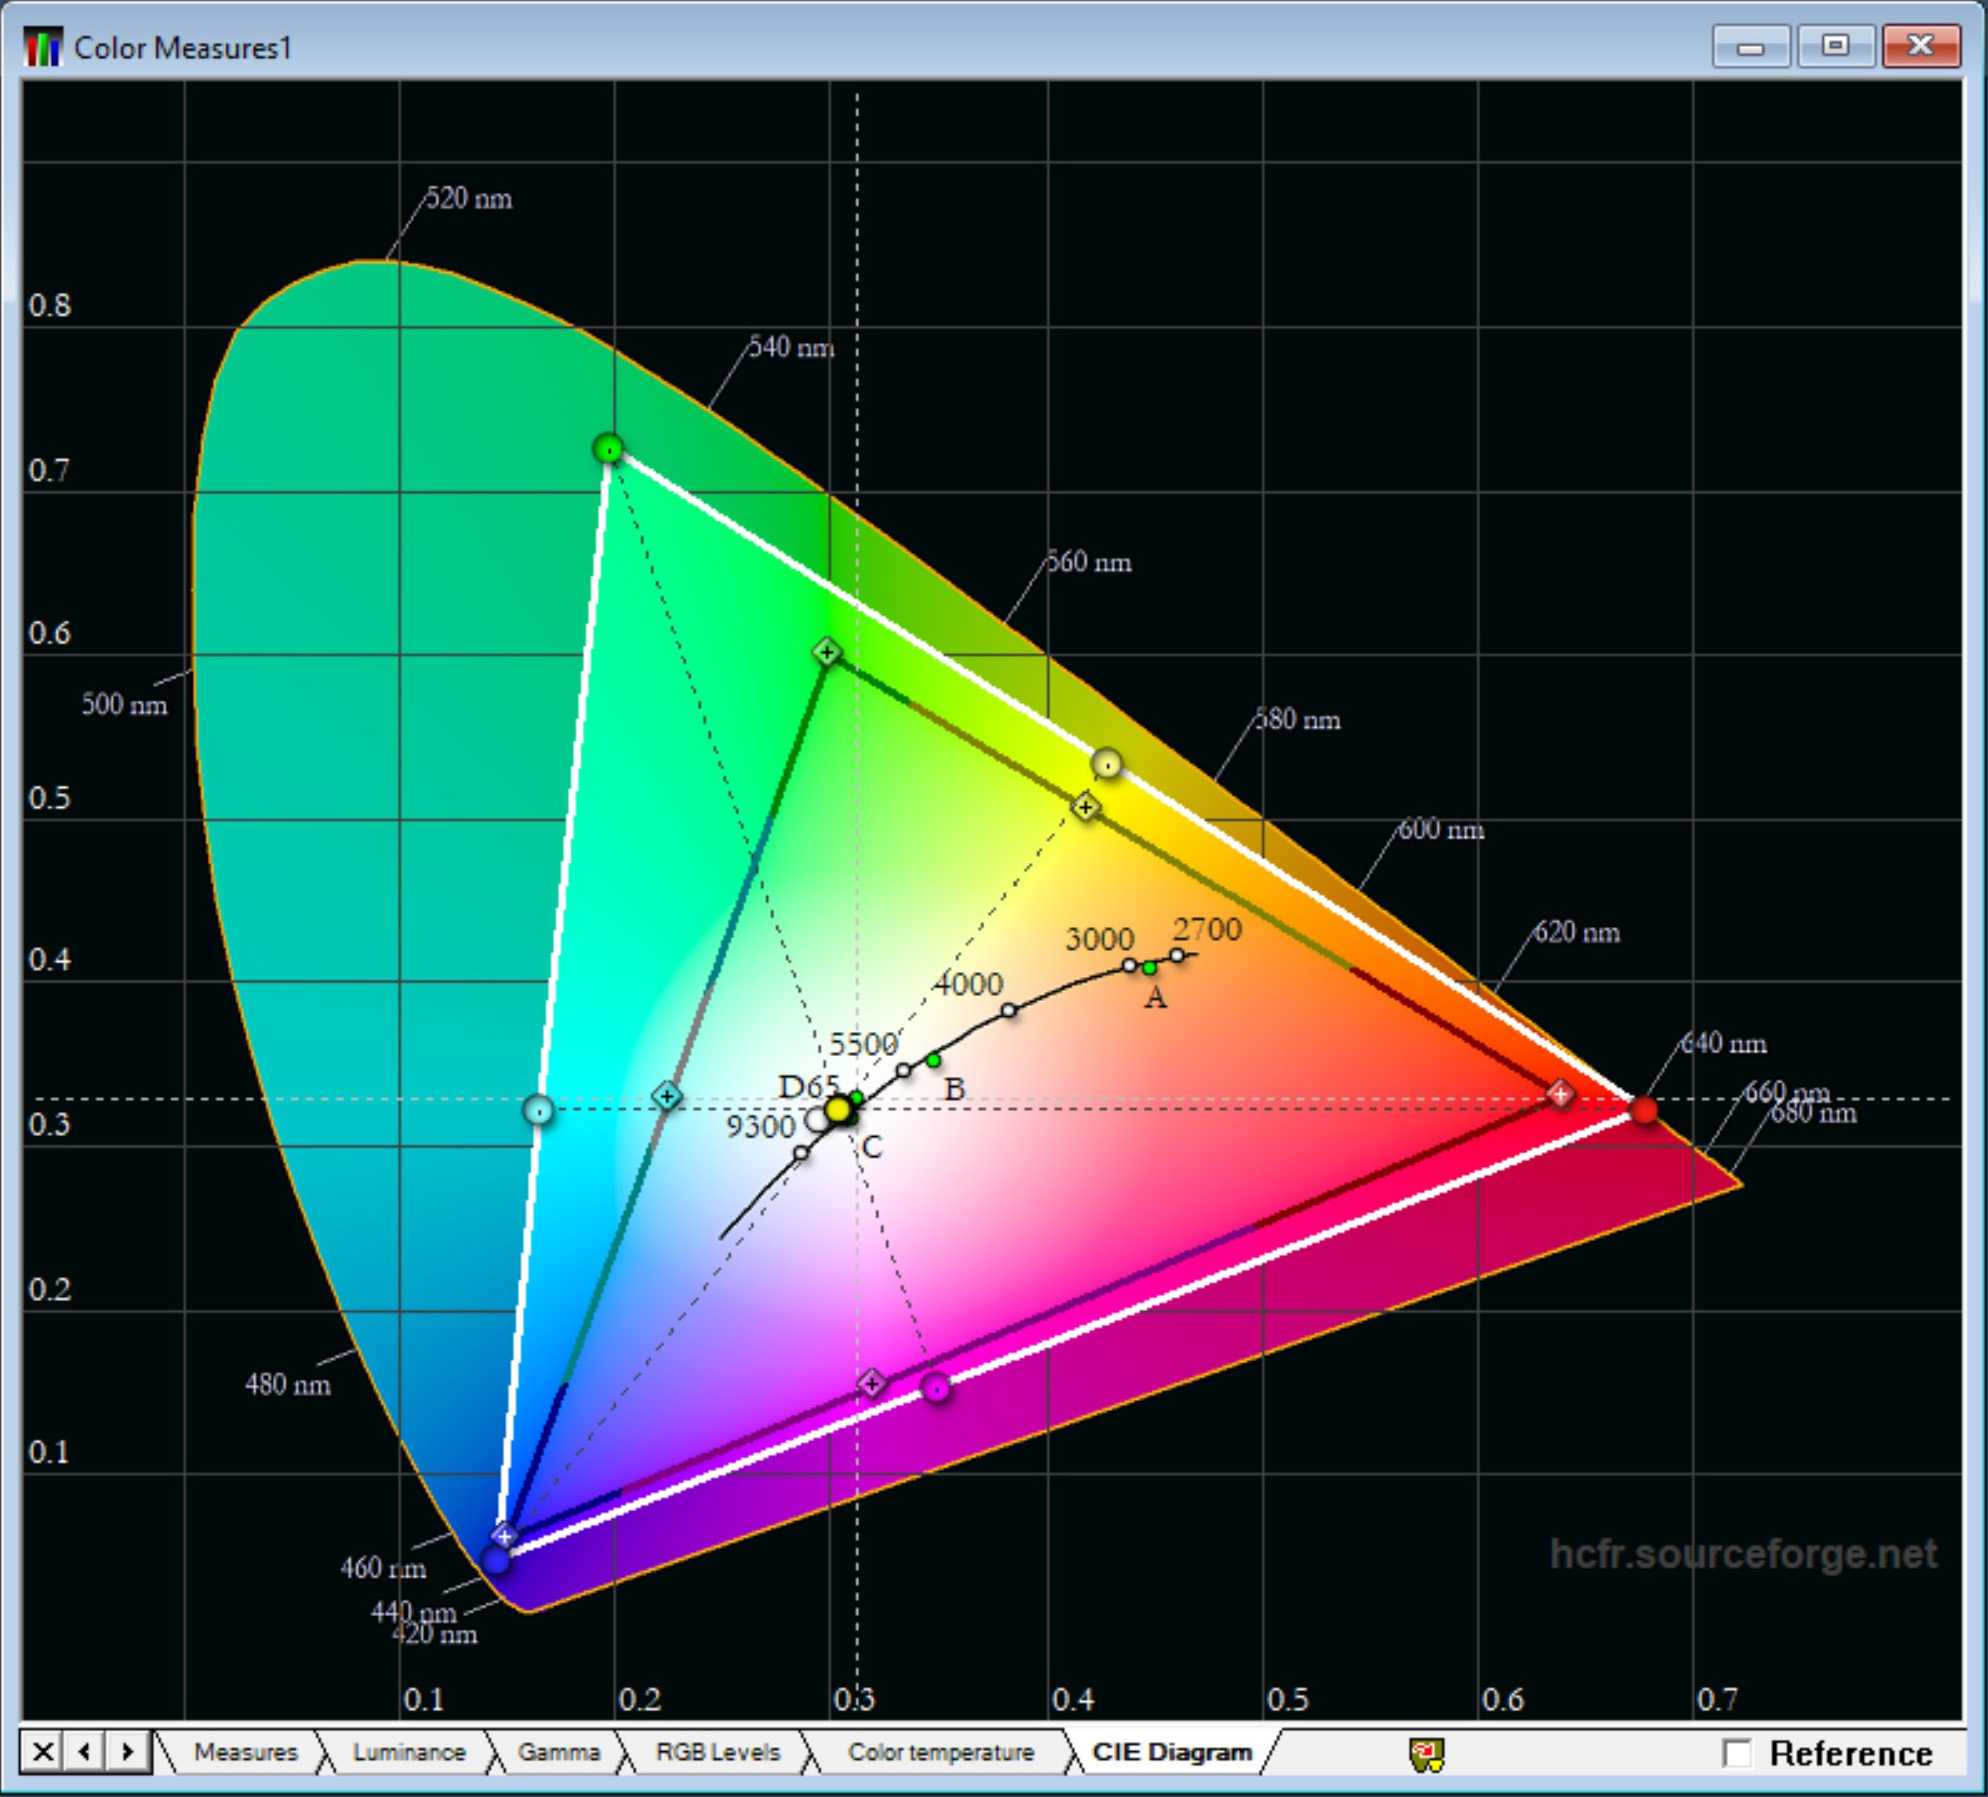Switch to the Measures tab

pos(245,1752)
